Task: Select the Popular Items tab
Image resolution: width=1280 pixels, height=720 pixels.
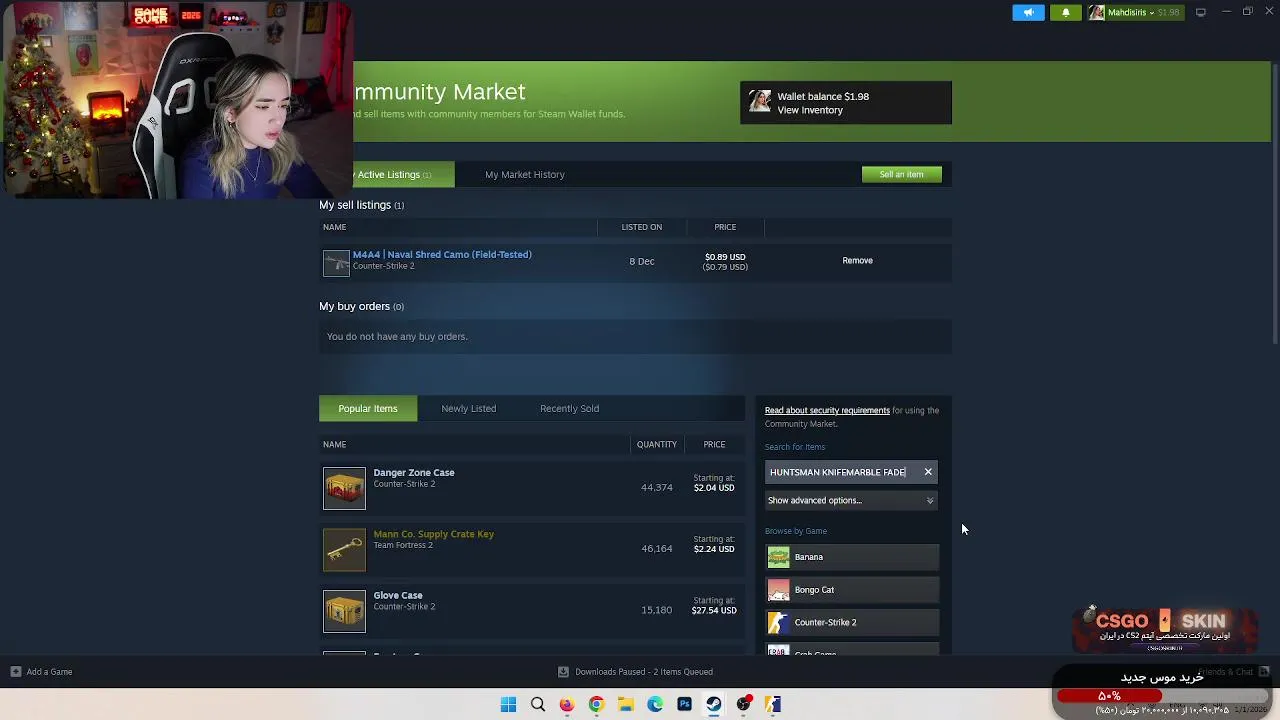Action: [x=368, y=408]
